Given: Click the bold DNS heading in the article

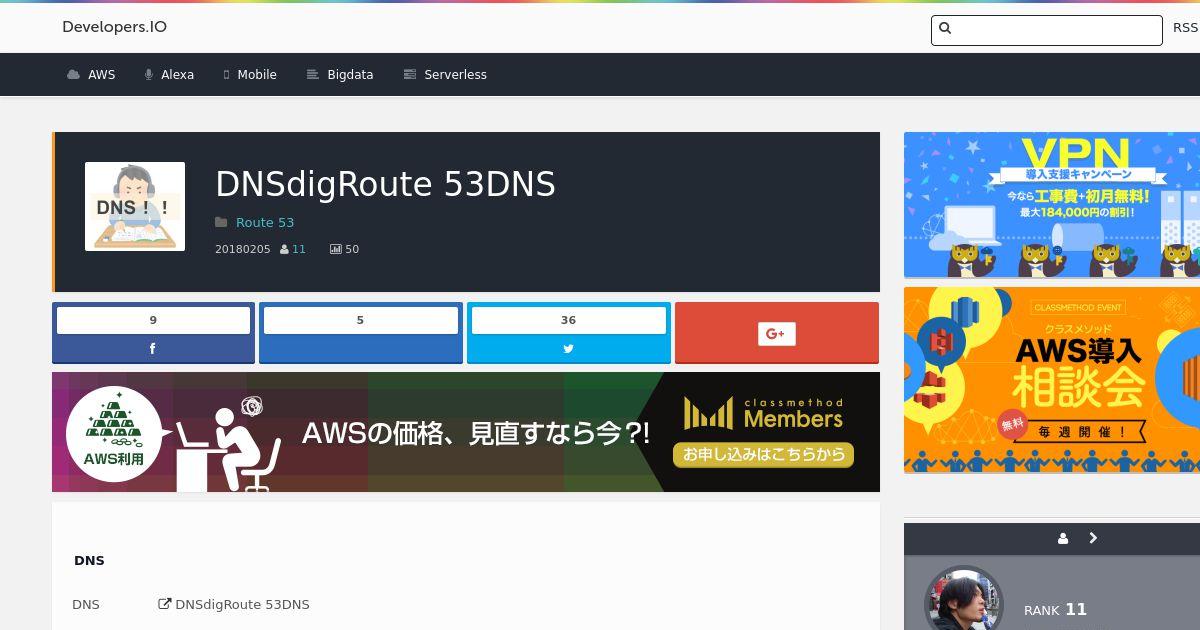Looking at the screenshot, I should [89, 561].
